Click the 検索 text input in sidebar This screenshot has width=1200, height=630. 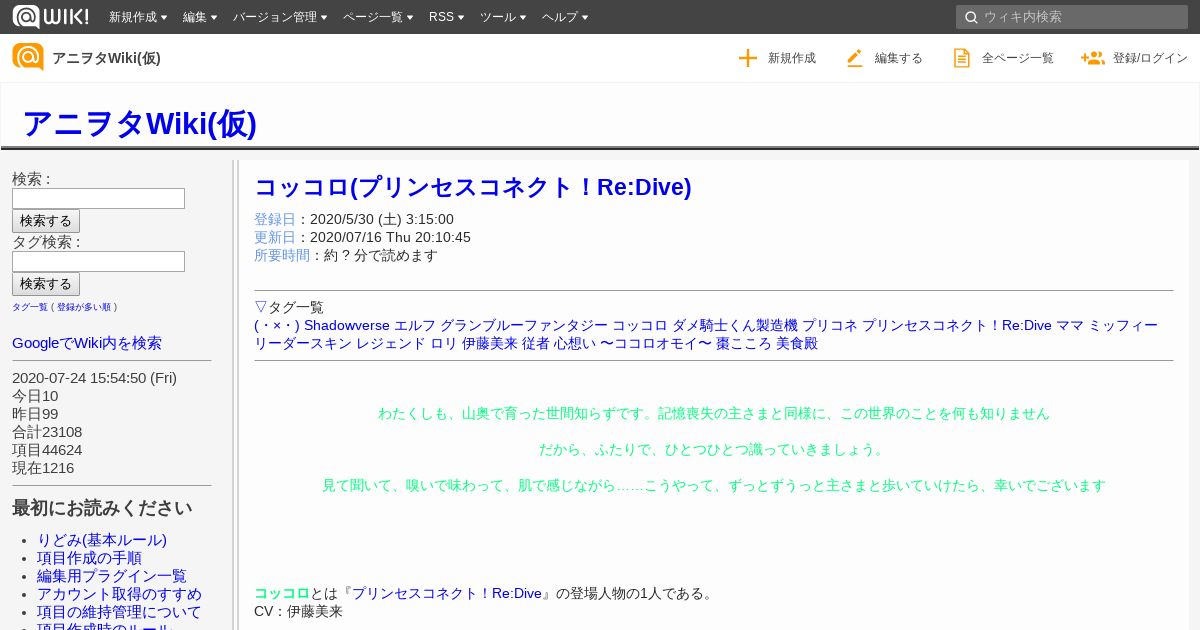point(98,198)
